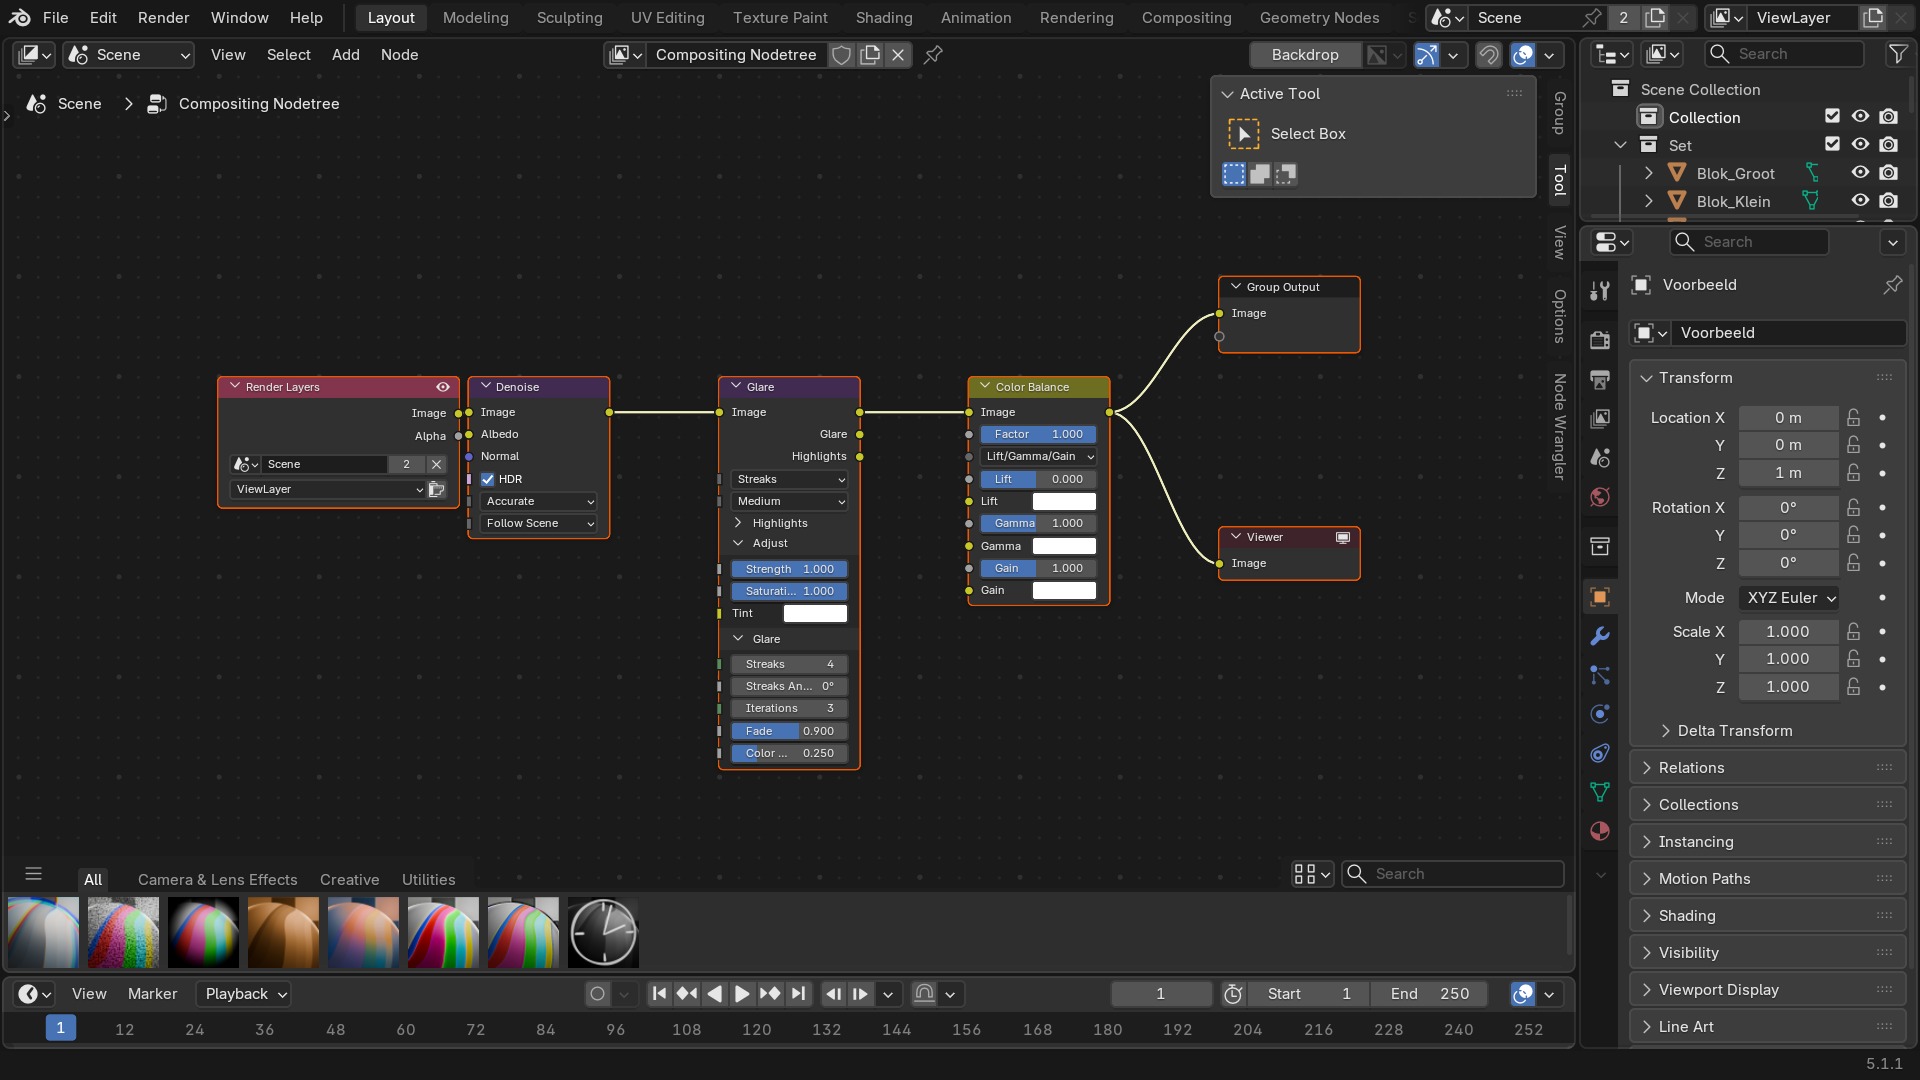This screenshot has height=1080, width=1920.
Task: Open the Scene properties tab
Action: click(1600, 457)
